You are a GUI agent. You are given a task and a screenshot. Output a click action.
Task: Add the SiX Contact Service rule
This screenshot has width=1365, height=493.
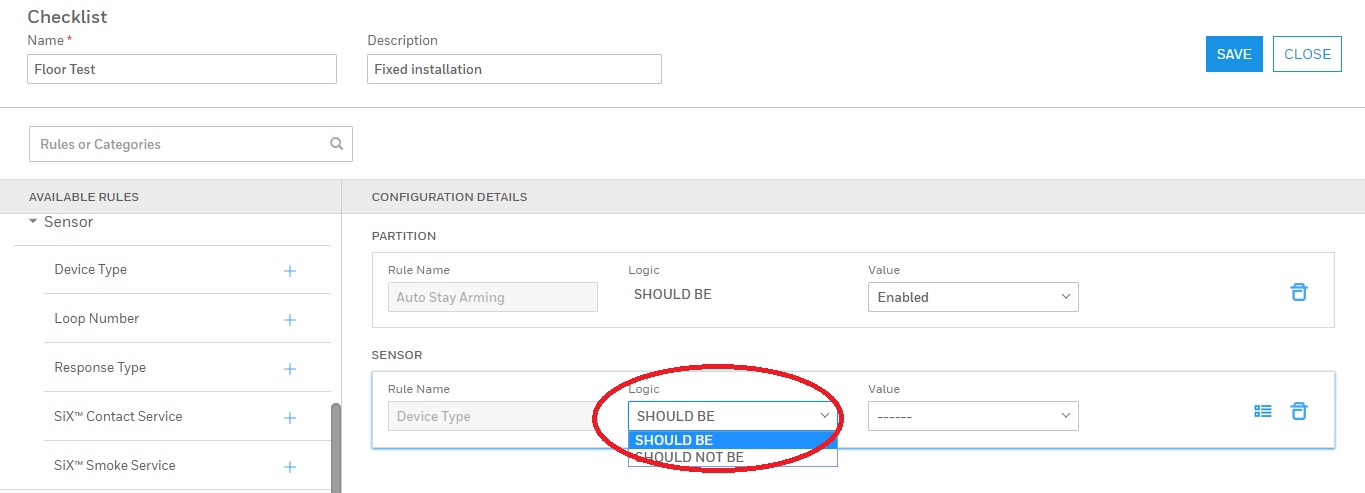click(290, 418)
